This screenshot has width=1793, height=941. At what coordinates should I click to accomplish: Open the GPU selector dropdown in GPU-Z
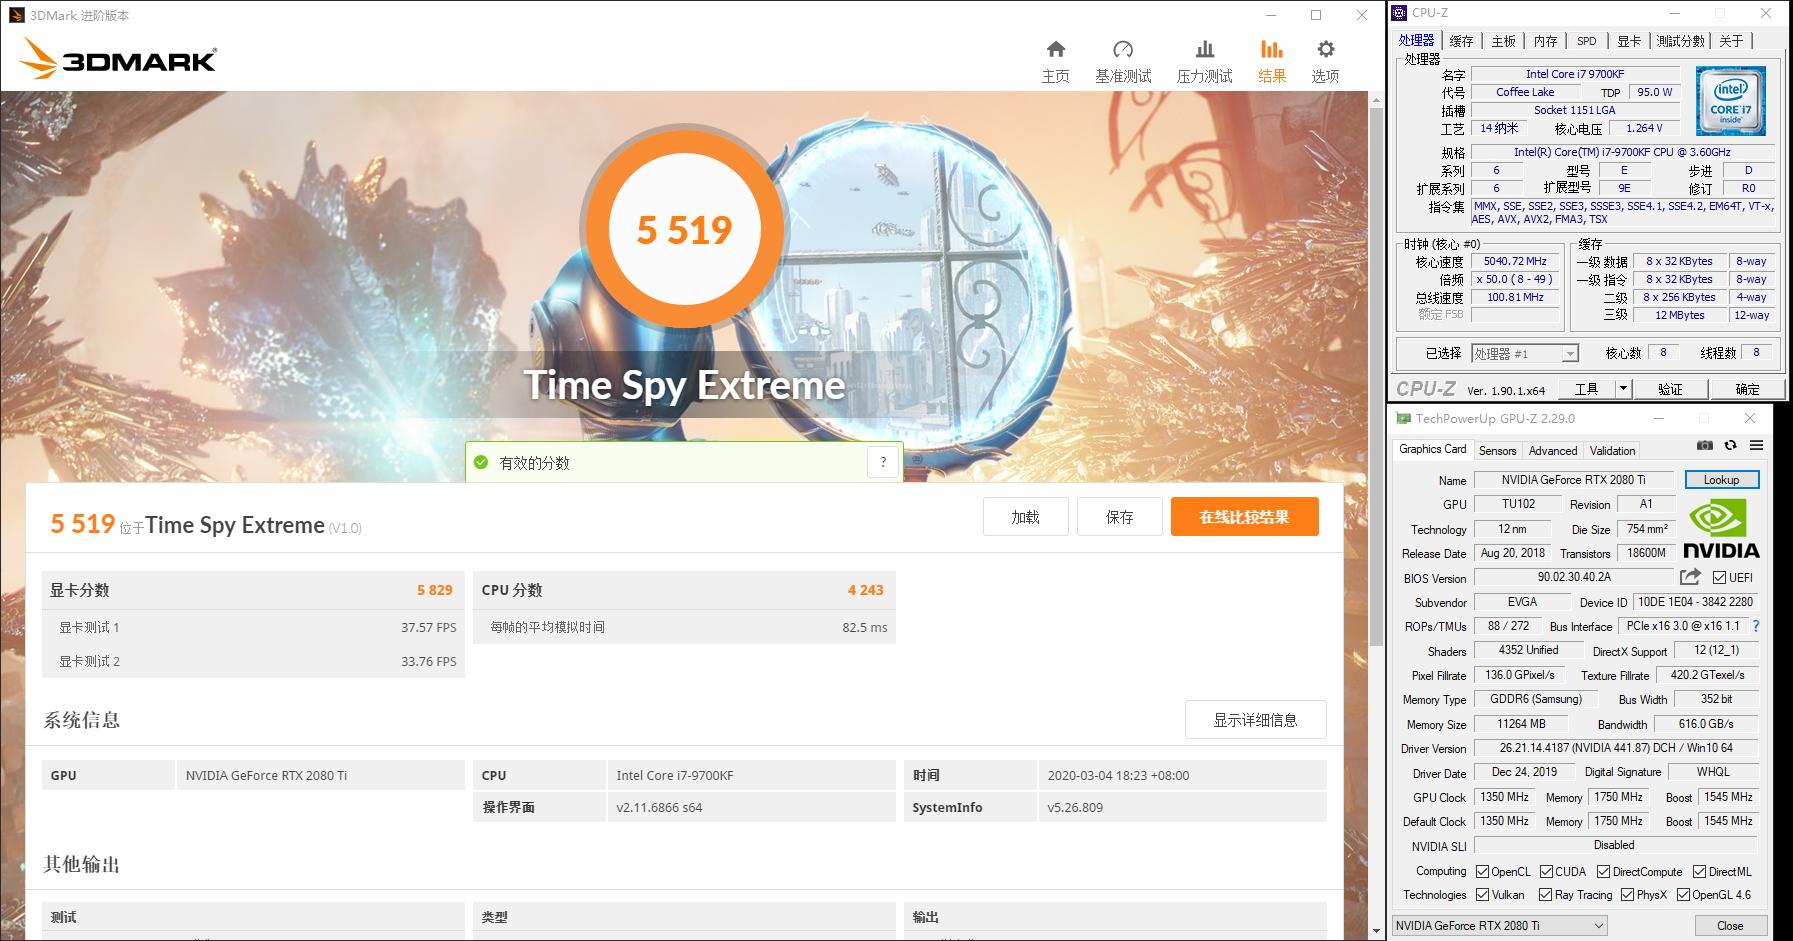tap(1499, 925)
